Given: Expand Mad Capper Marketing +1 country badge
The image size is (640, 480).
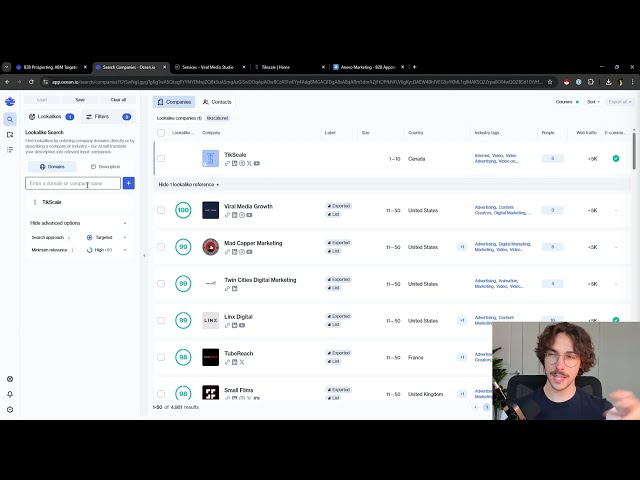Looking at the screenshot, I should pyautogui.click(x=462, y=247).
